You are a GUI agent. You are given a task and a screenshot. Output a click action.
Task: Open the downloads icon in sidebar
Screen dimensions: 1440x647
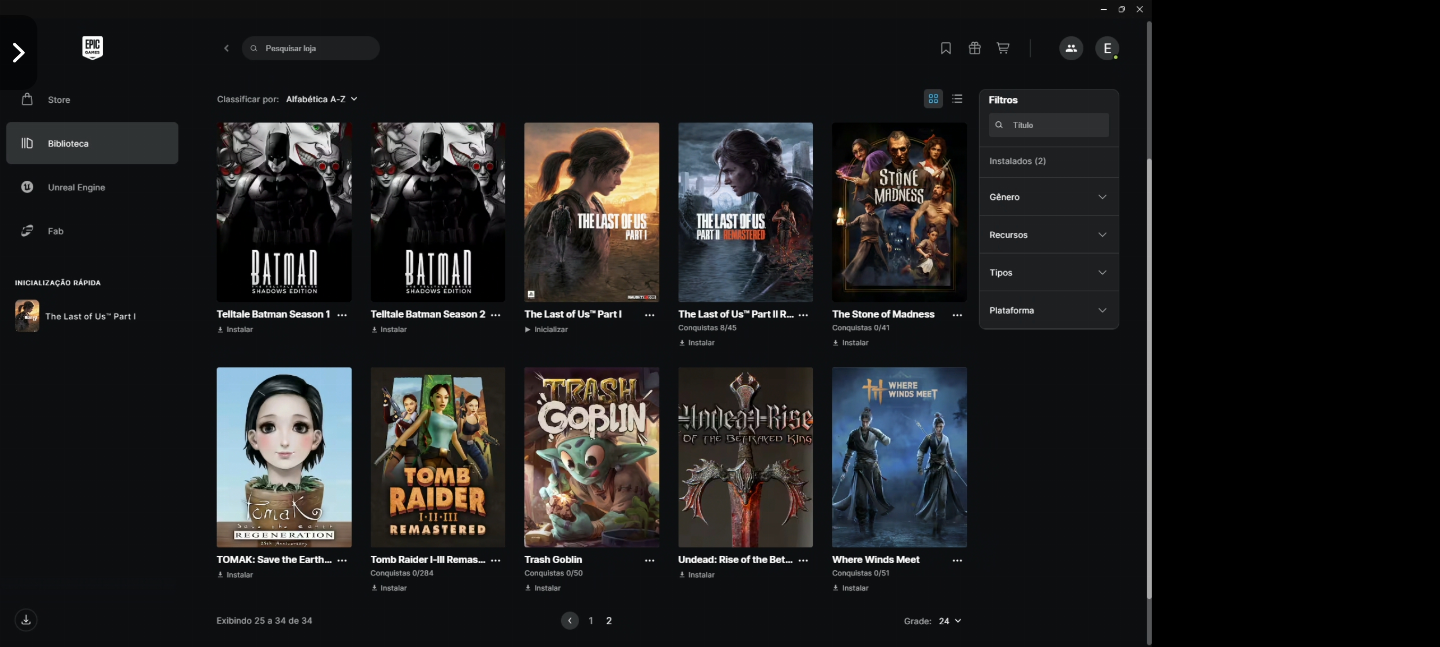26,620
